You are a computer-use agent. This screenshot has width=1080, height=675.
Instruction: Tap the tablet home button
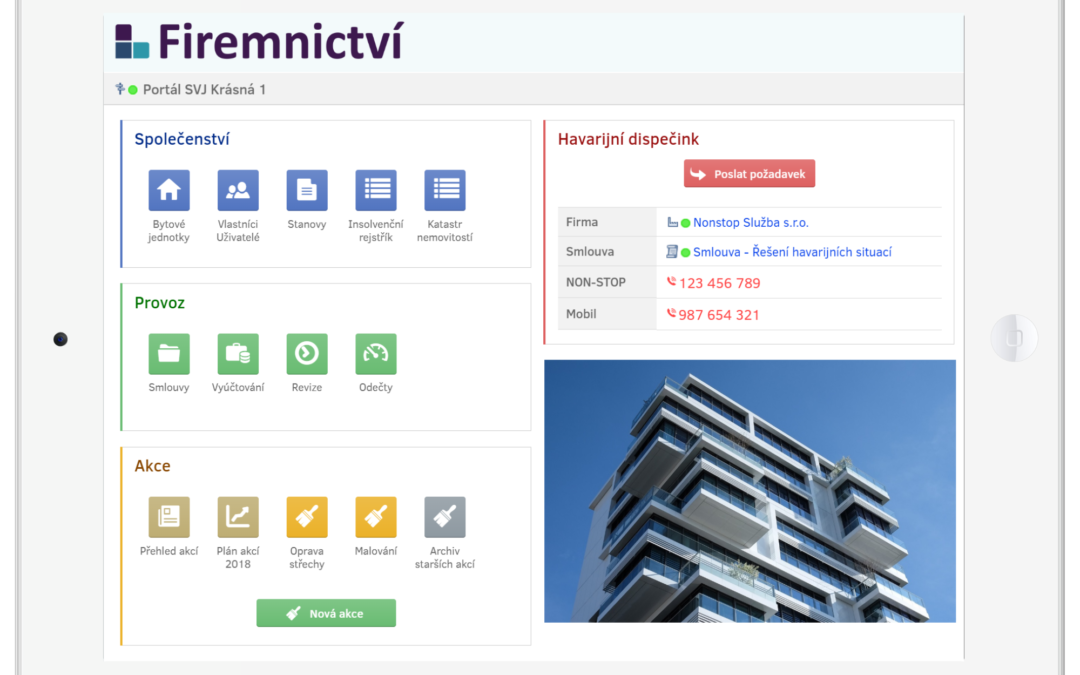click(1014, 338)
